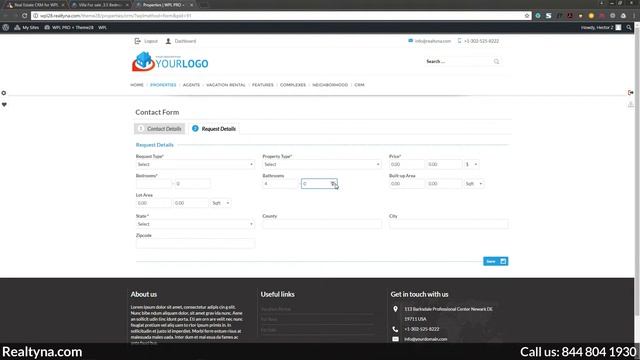Open the VACATION RENTAL navigation item
Screen dimensions: 640x360
pyautogui.click(x=226, y=85)
